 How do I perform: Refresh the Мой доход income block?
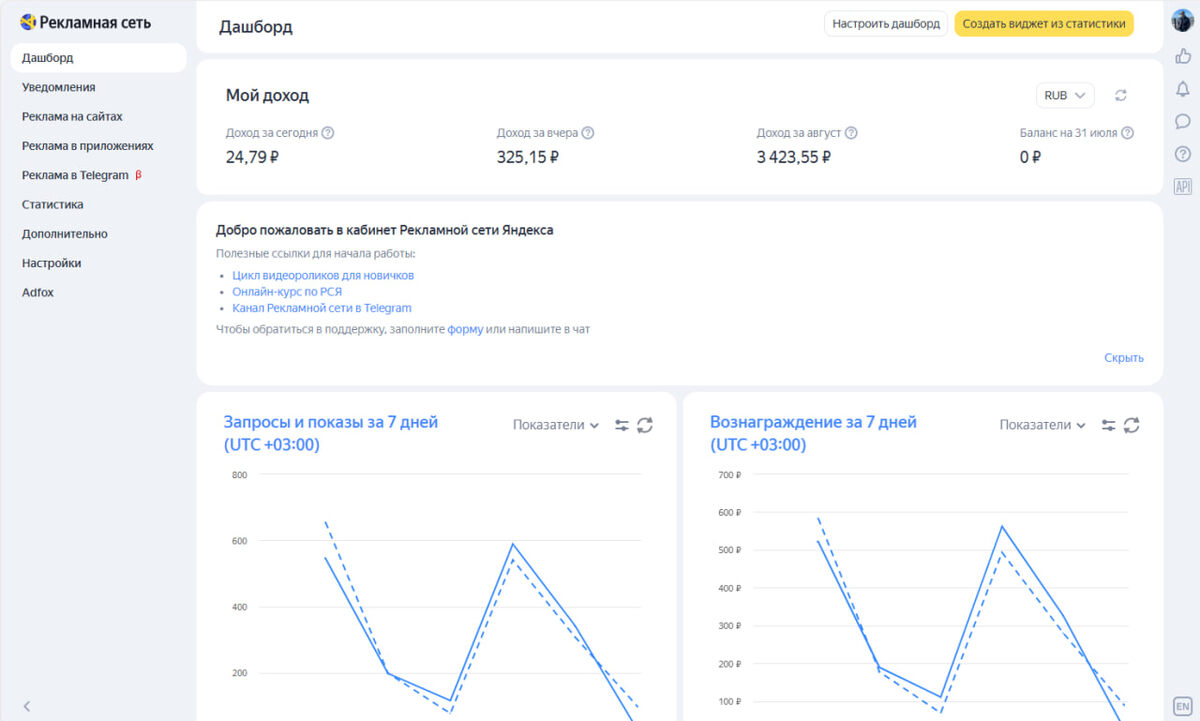point(1121,95)
